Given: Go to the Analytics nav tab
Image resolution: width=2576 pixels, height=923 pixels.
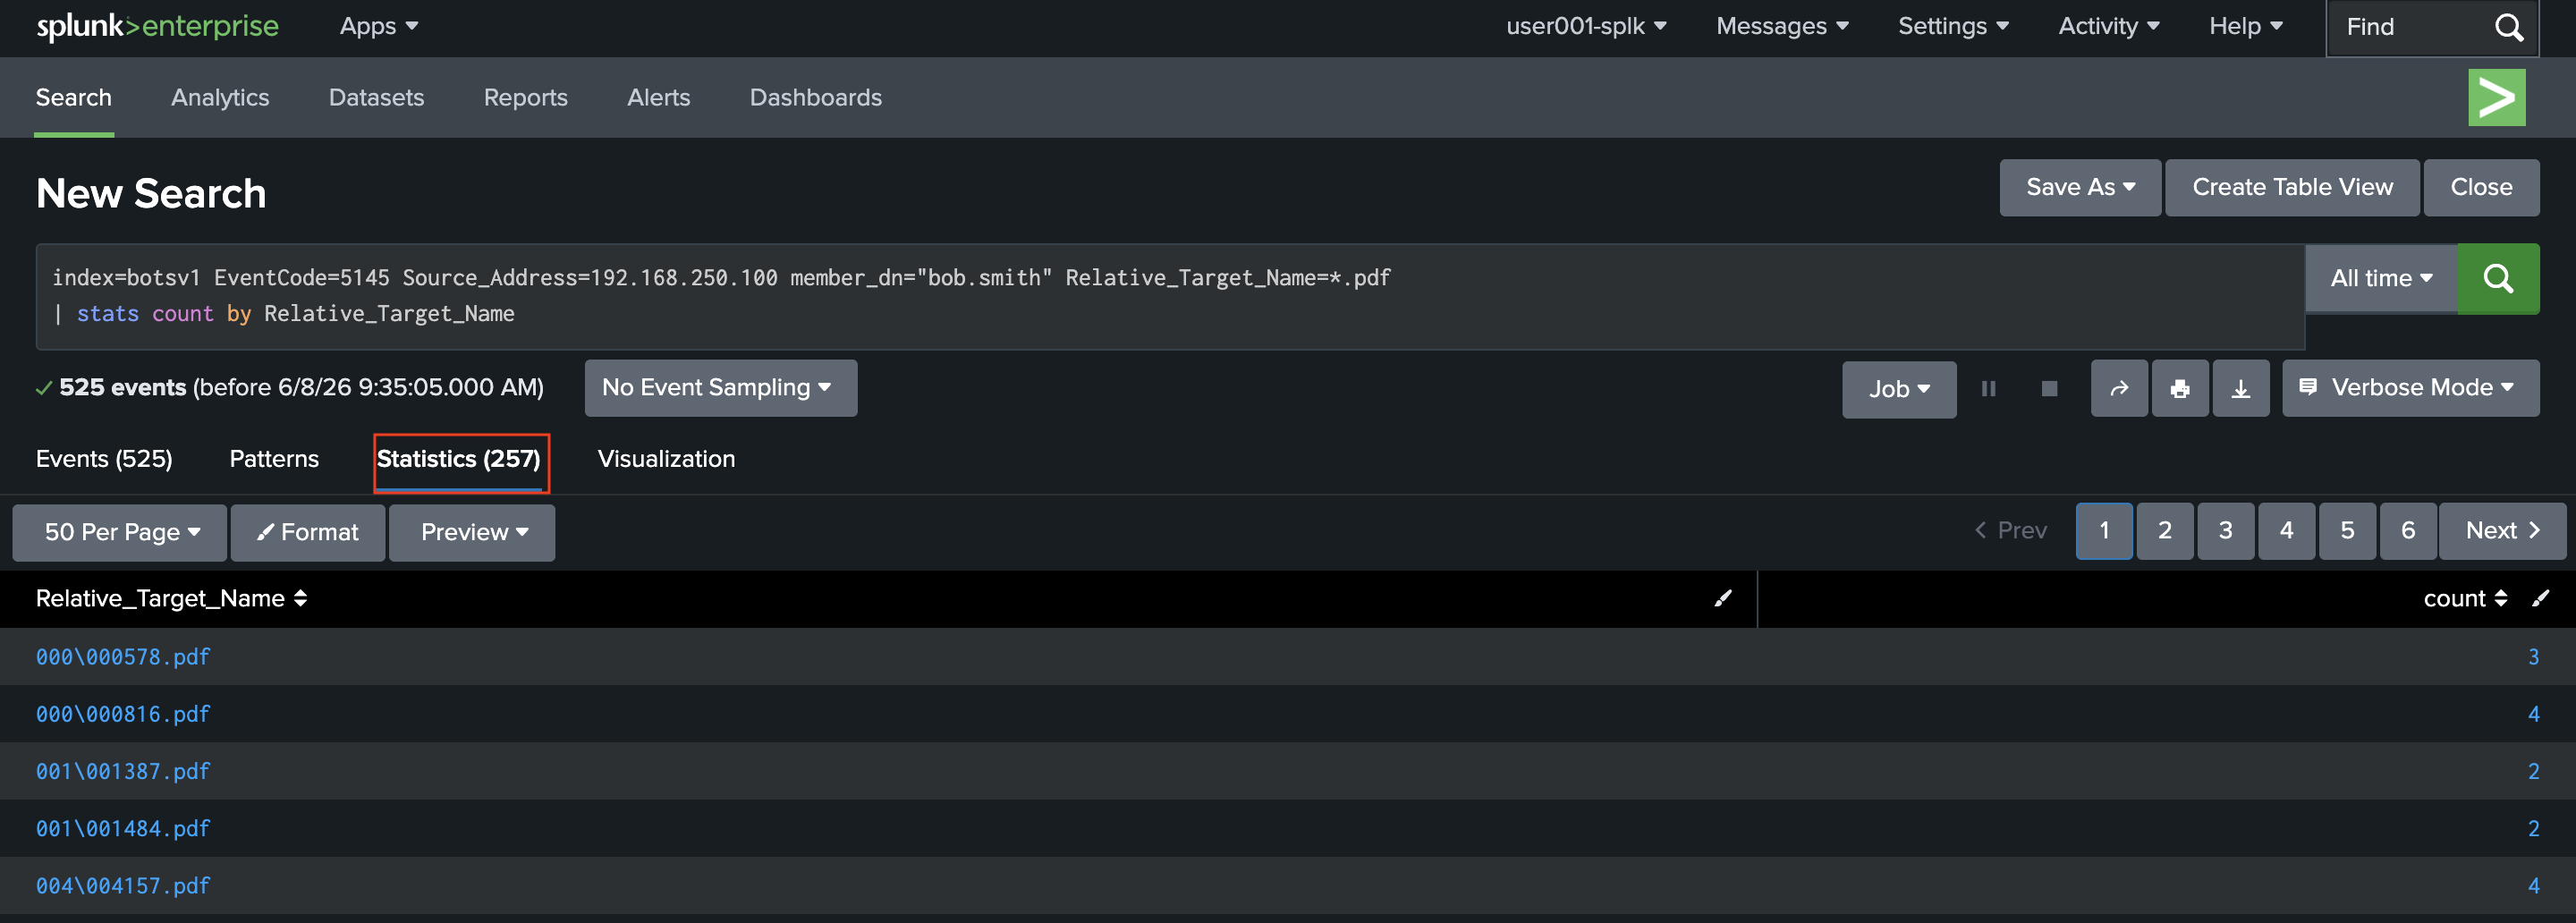Looking at the screenshot, I should click(220, 97).
